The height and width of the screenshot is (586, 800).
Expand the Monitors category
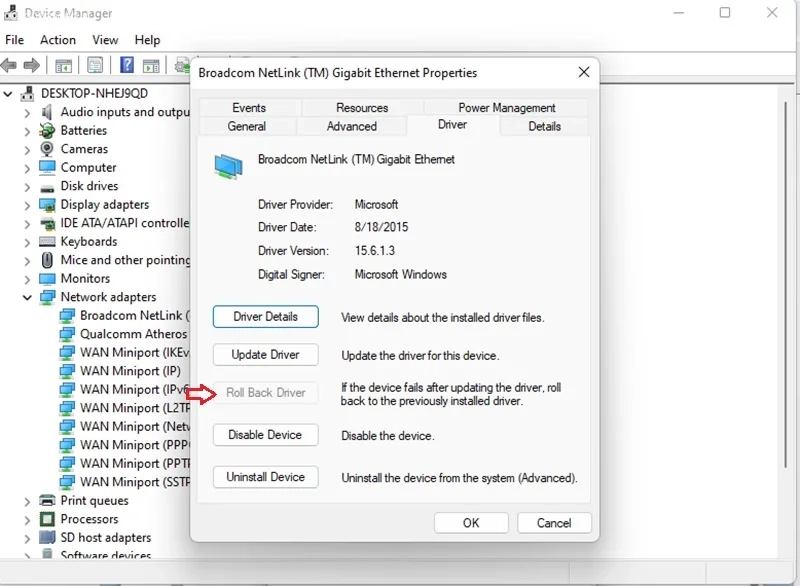point(28,278)
